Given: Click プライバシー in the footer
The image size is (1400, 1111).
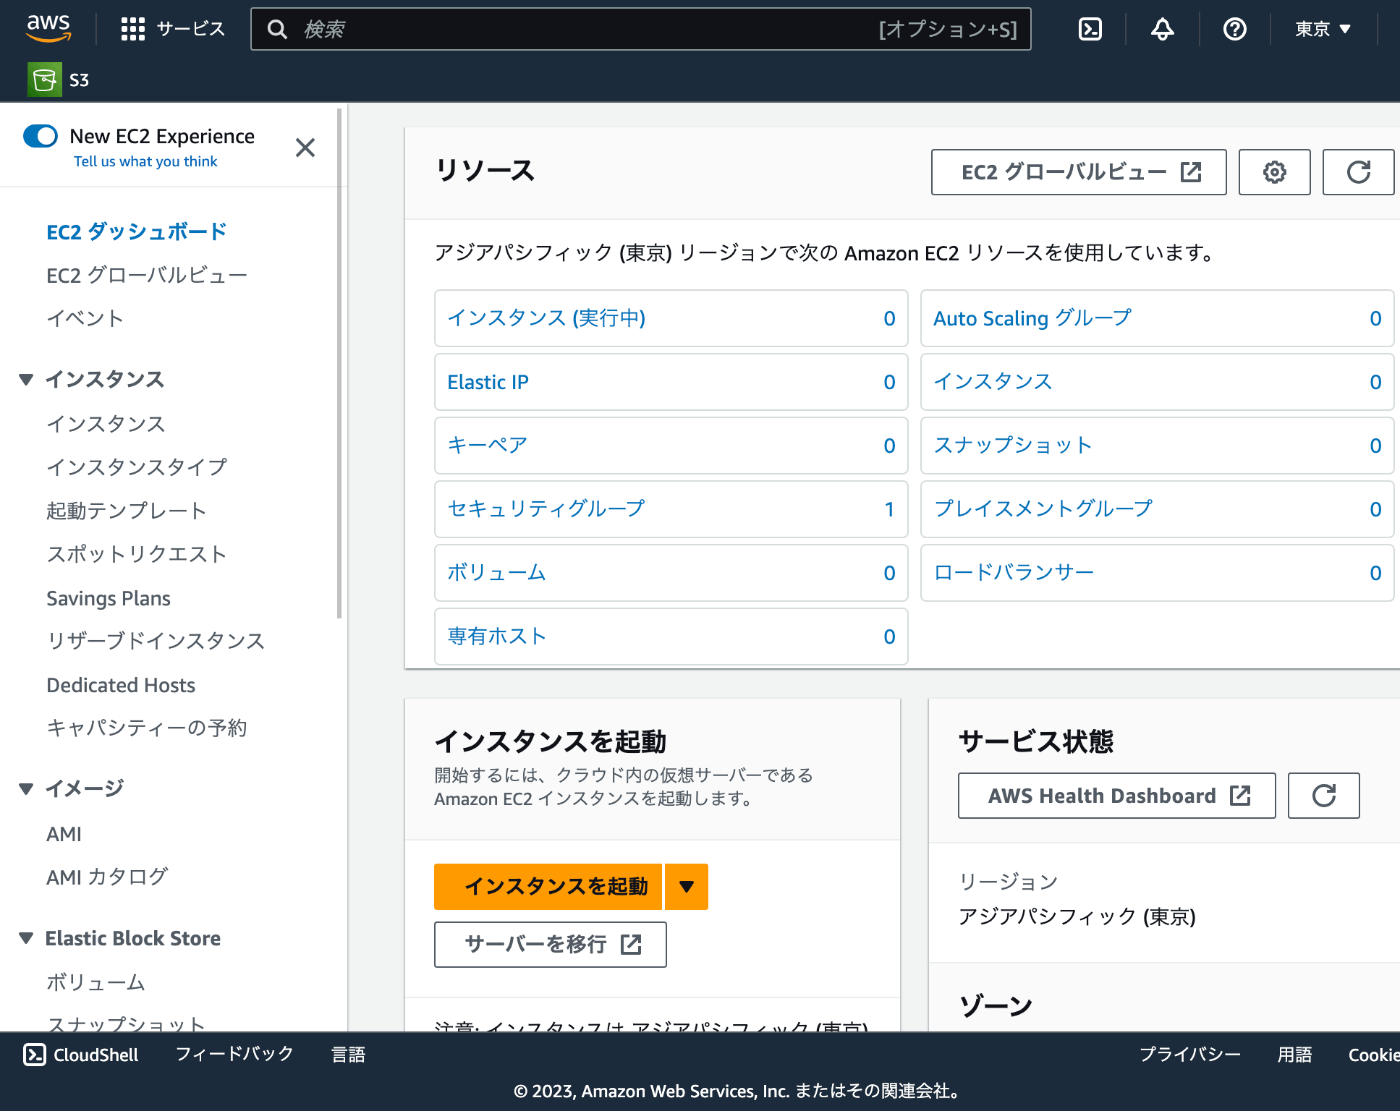Looking at the screenshot, I should 1190,1054.
